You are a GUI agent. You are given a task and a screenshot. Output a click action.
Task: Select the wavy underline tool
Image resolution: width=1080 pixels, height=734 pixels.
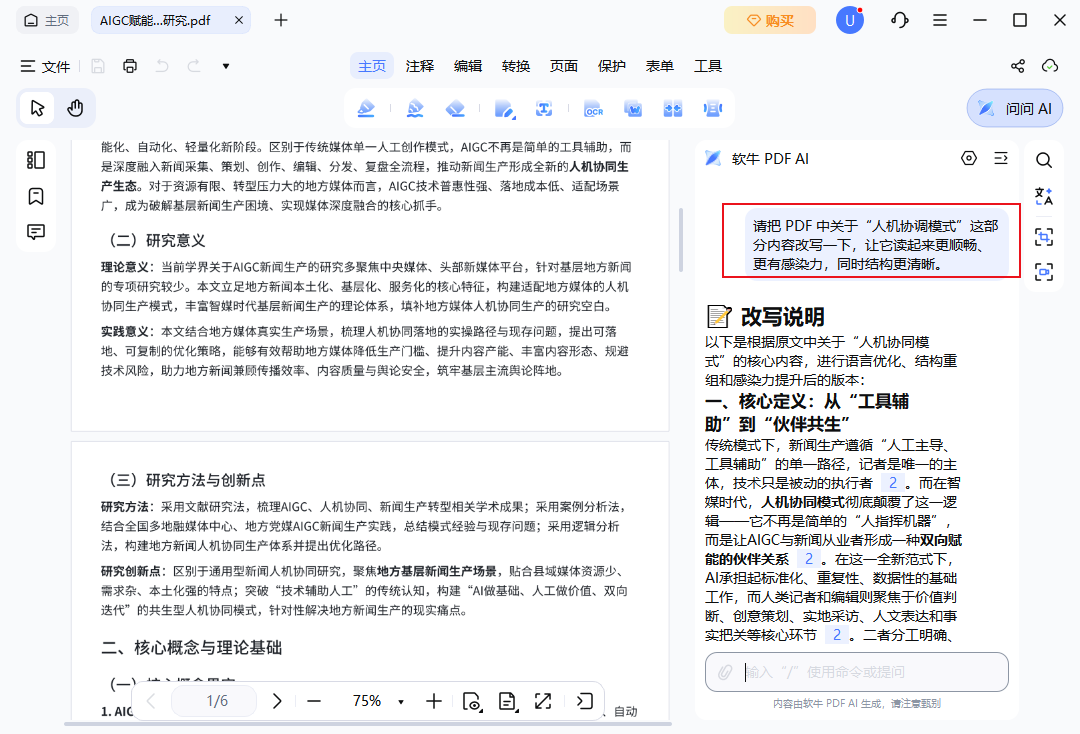click(x=415, y=108)
